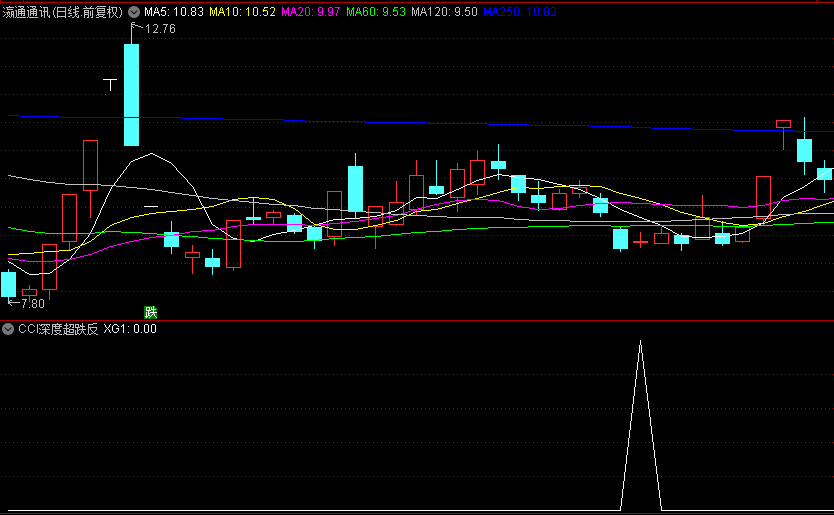
Task: Click the red cross doji candle below the spike
Action: point(640,242)
